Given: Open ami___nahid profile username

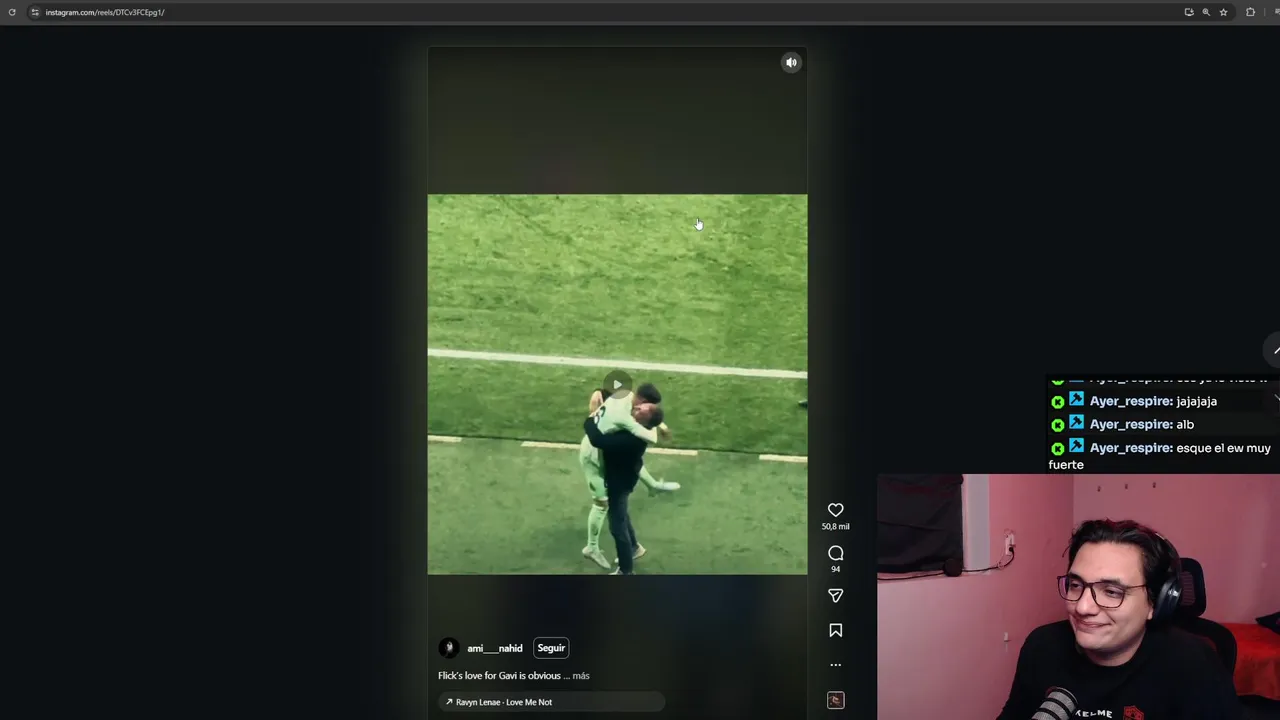Looking at the screenshot, I should [x=494, y=648].
